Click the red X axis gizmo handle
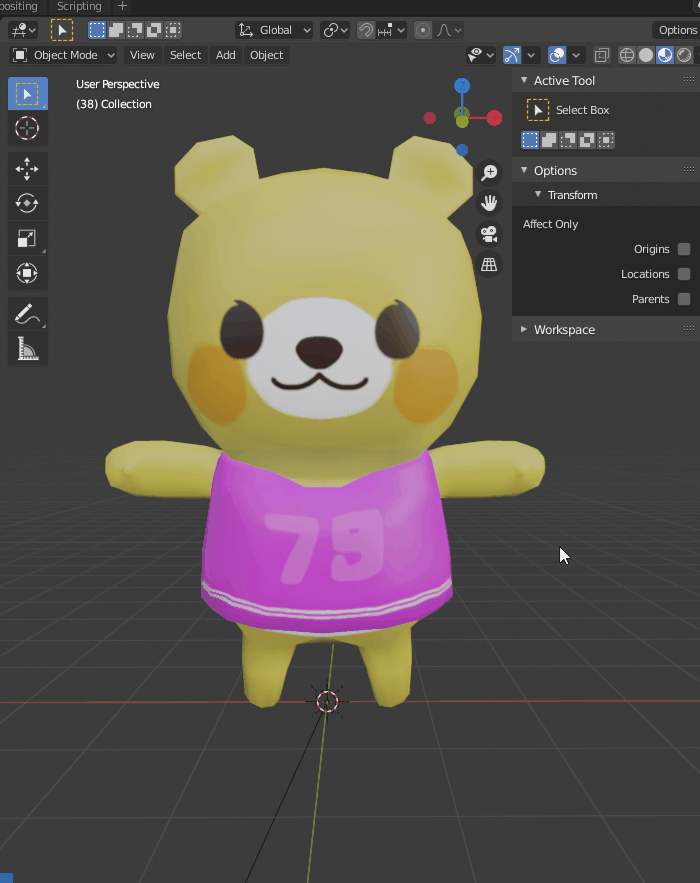Viewport: 700px width, 883px height. click(x=494, y=118)
